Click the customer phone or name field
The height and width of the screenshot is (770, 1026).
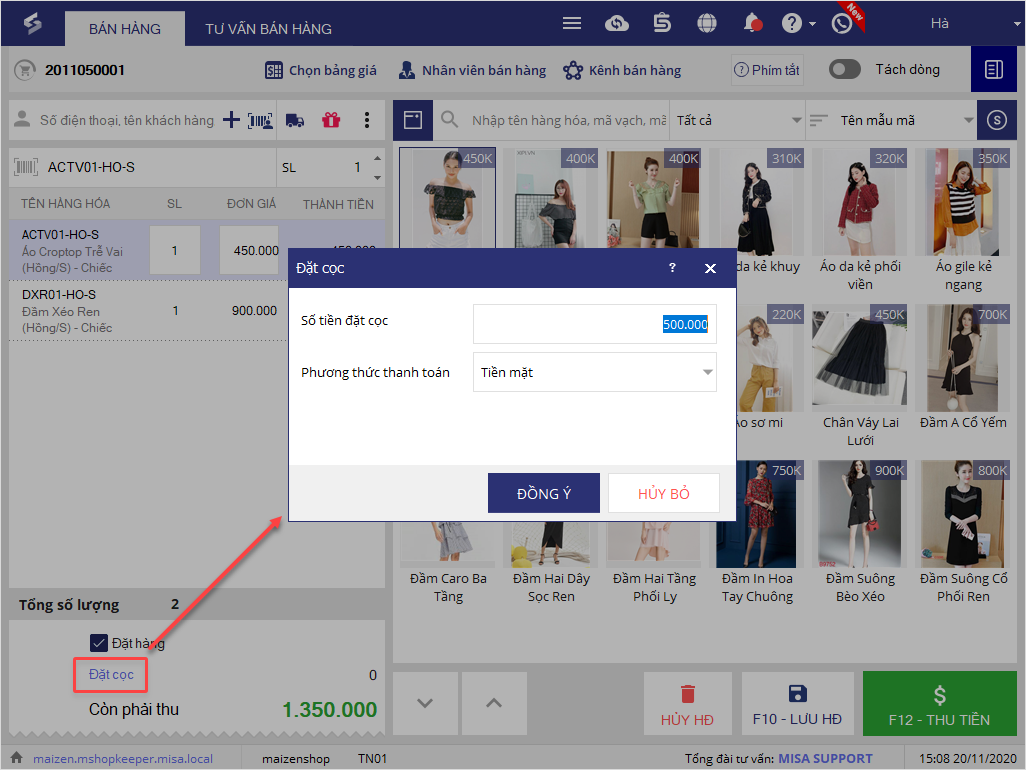pos(126,120)
